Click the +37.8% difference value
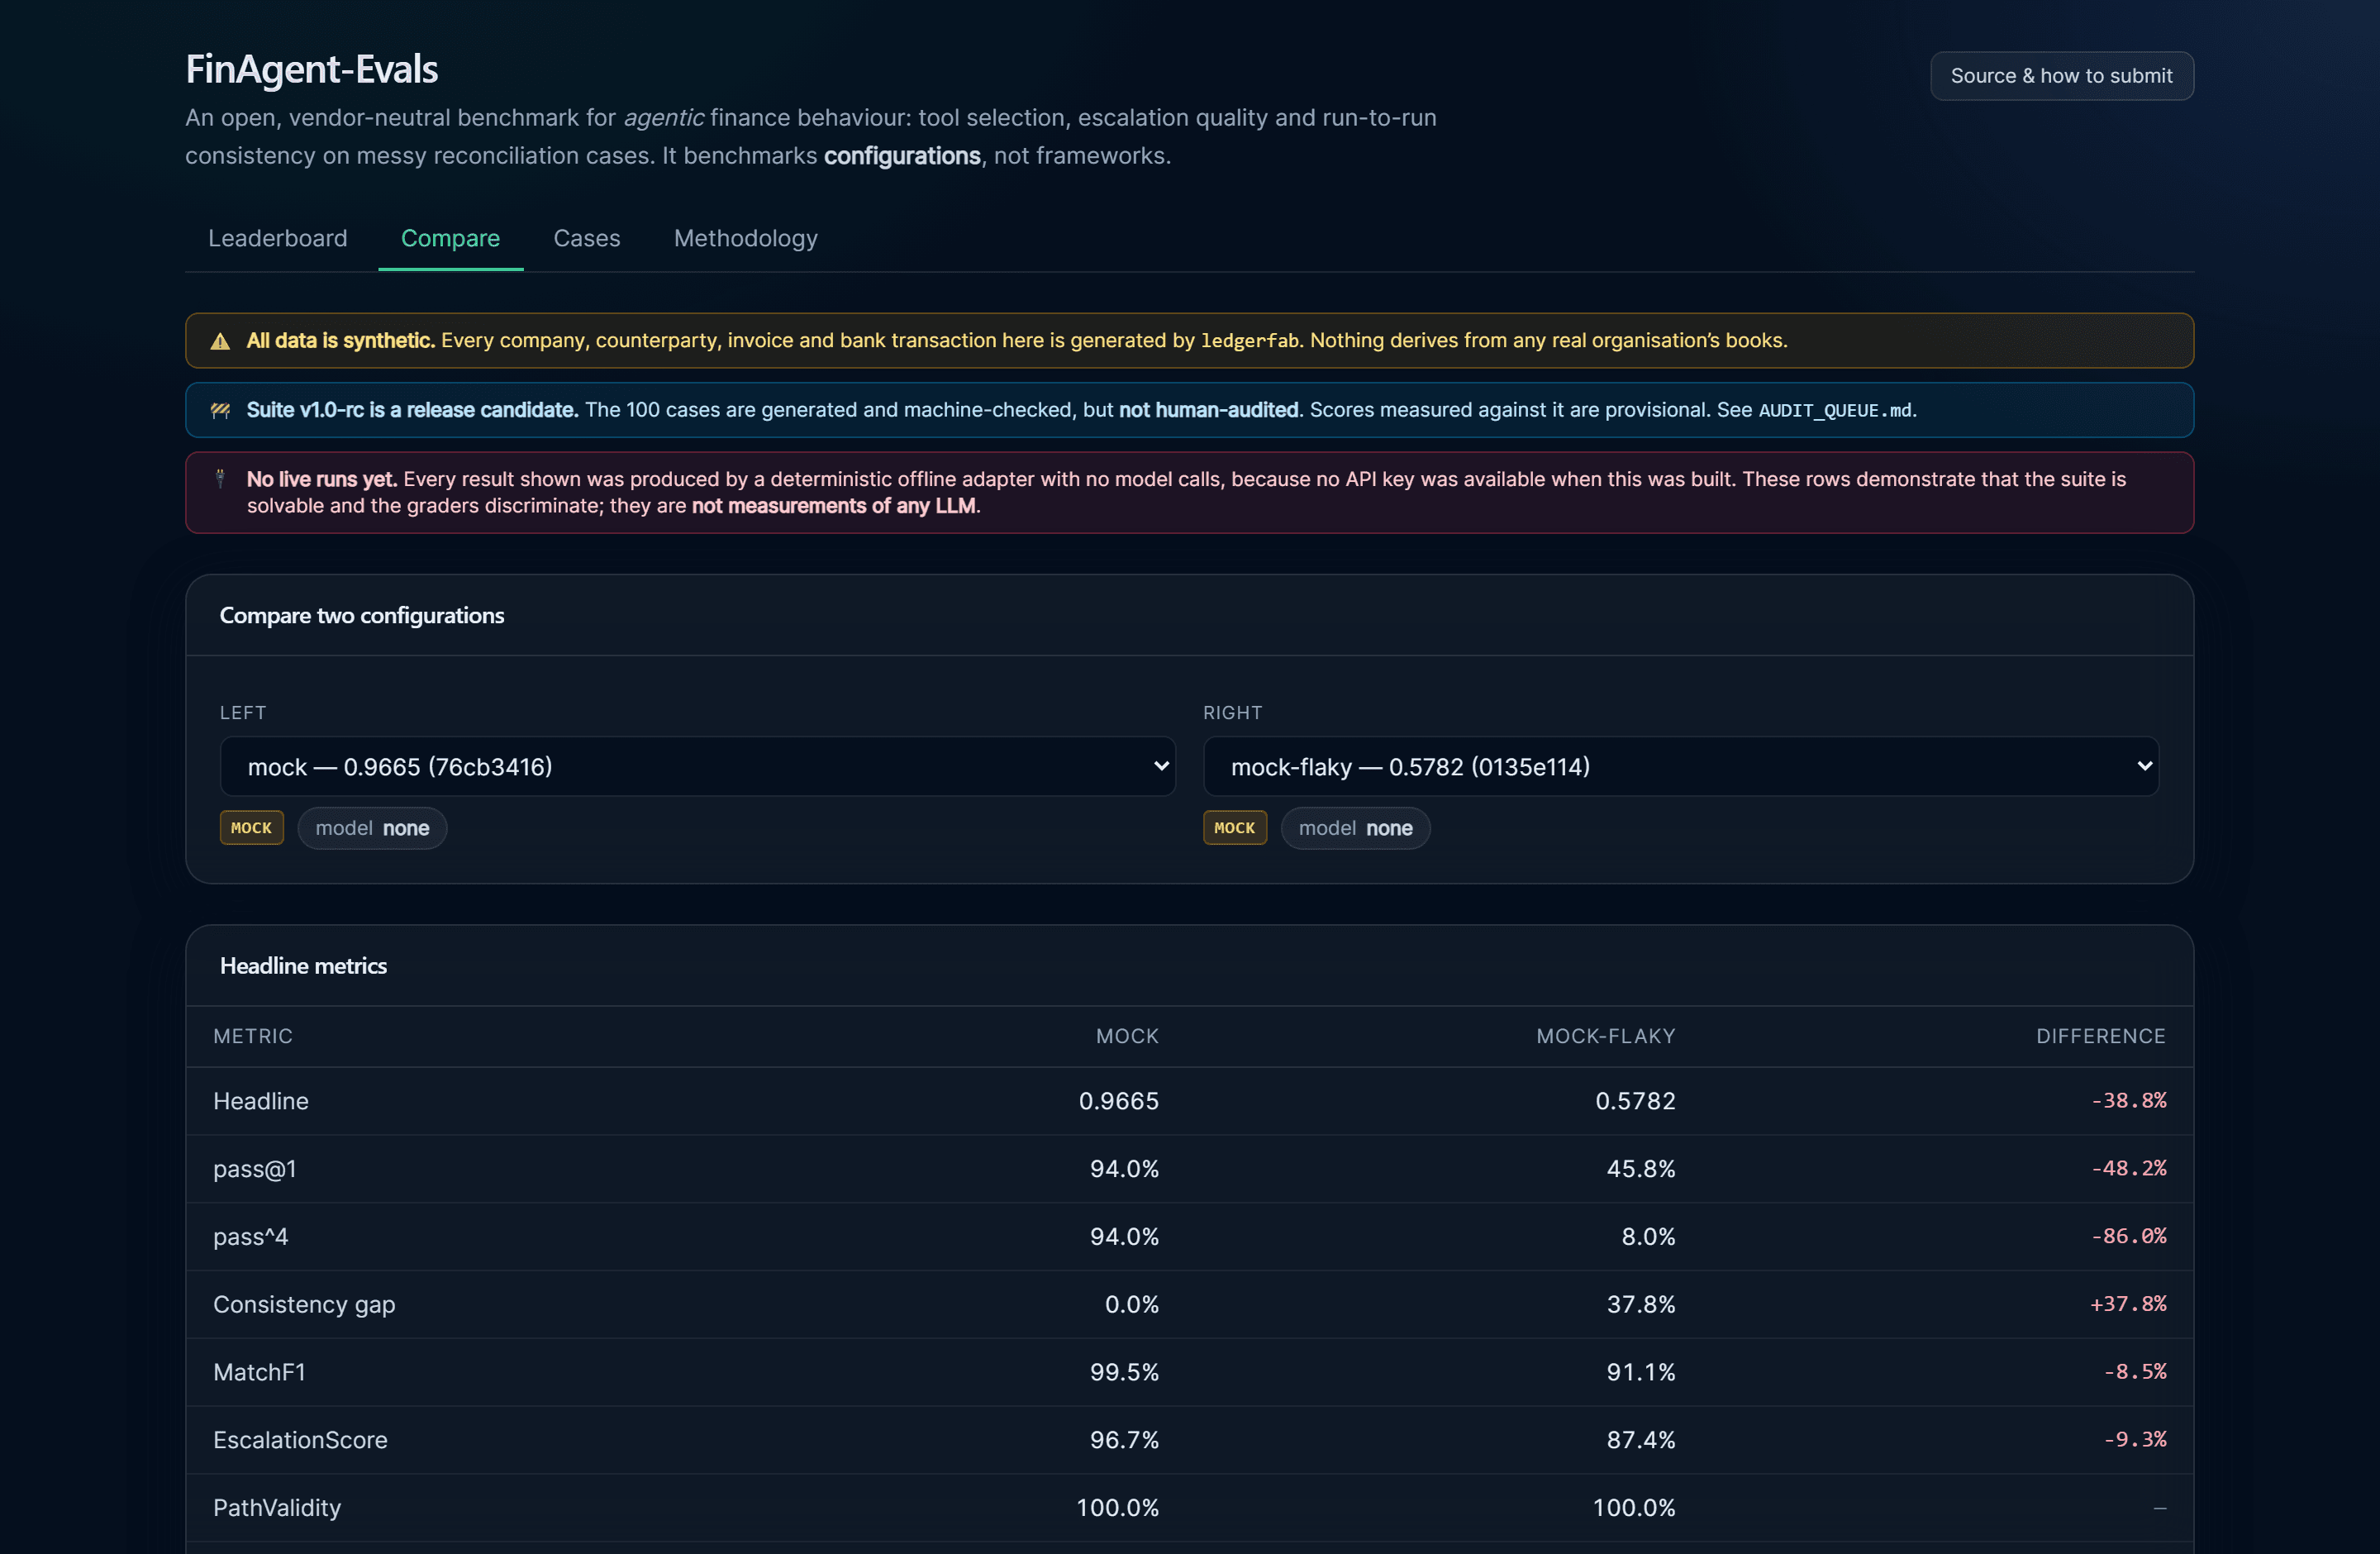The height and width of the screenshot is (1554, 2380). [x=2128, y=1304]
